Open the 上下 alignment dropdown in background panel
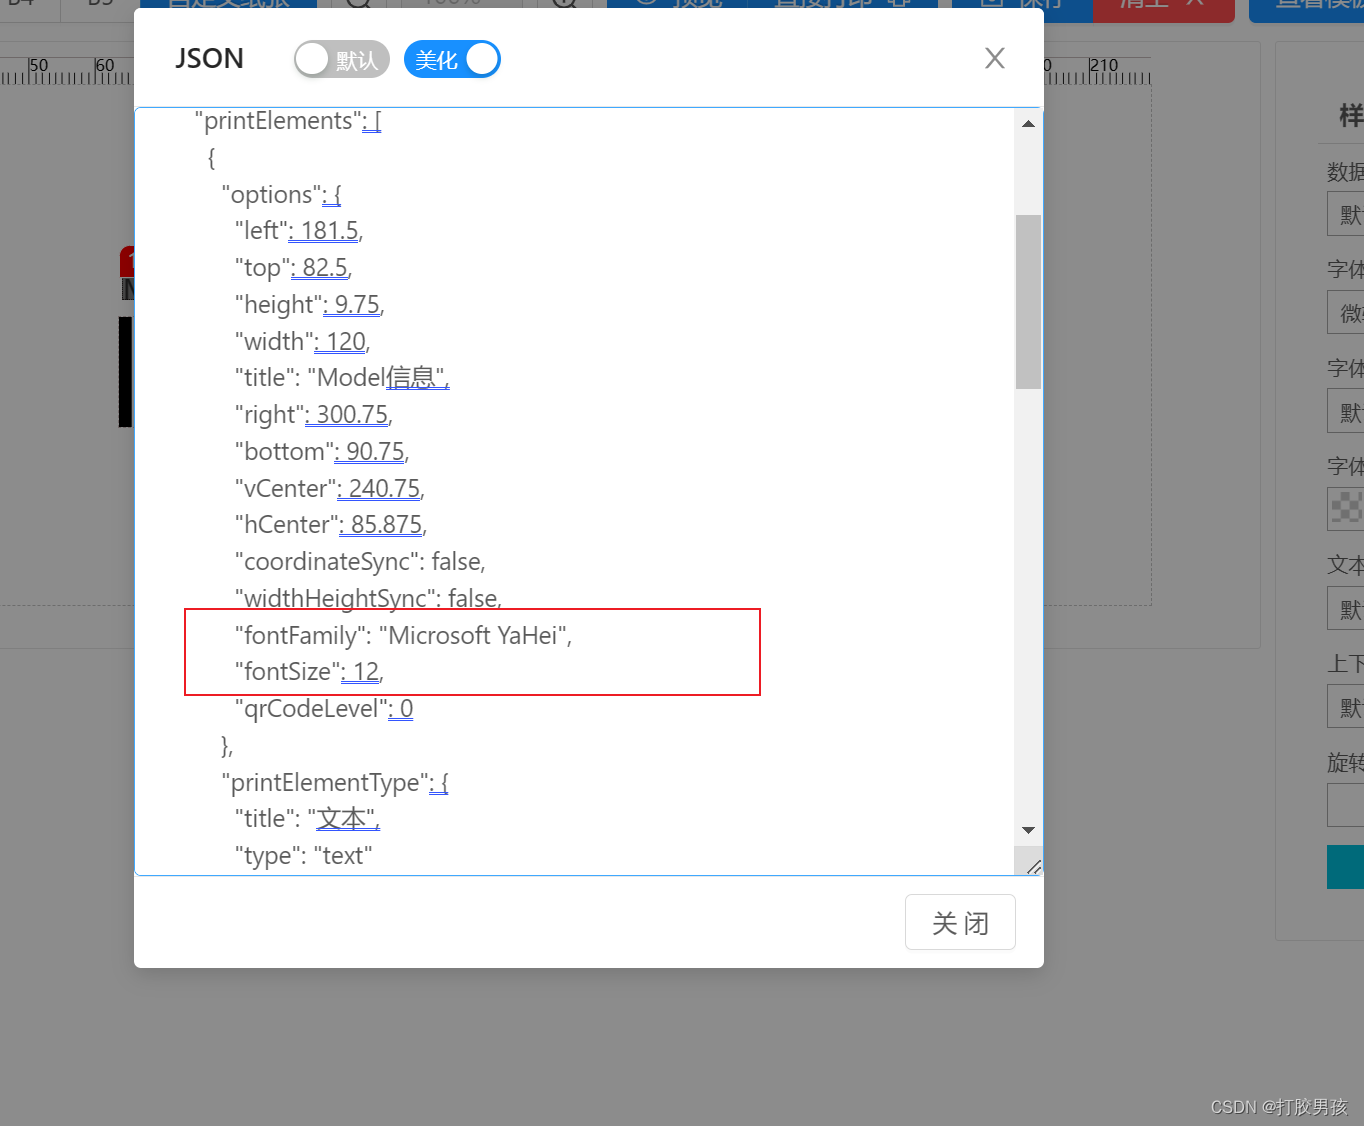This screenshot has height=1126, width=1364. 1345,706
